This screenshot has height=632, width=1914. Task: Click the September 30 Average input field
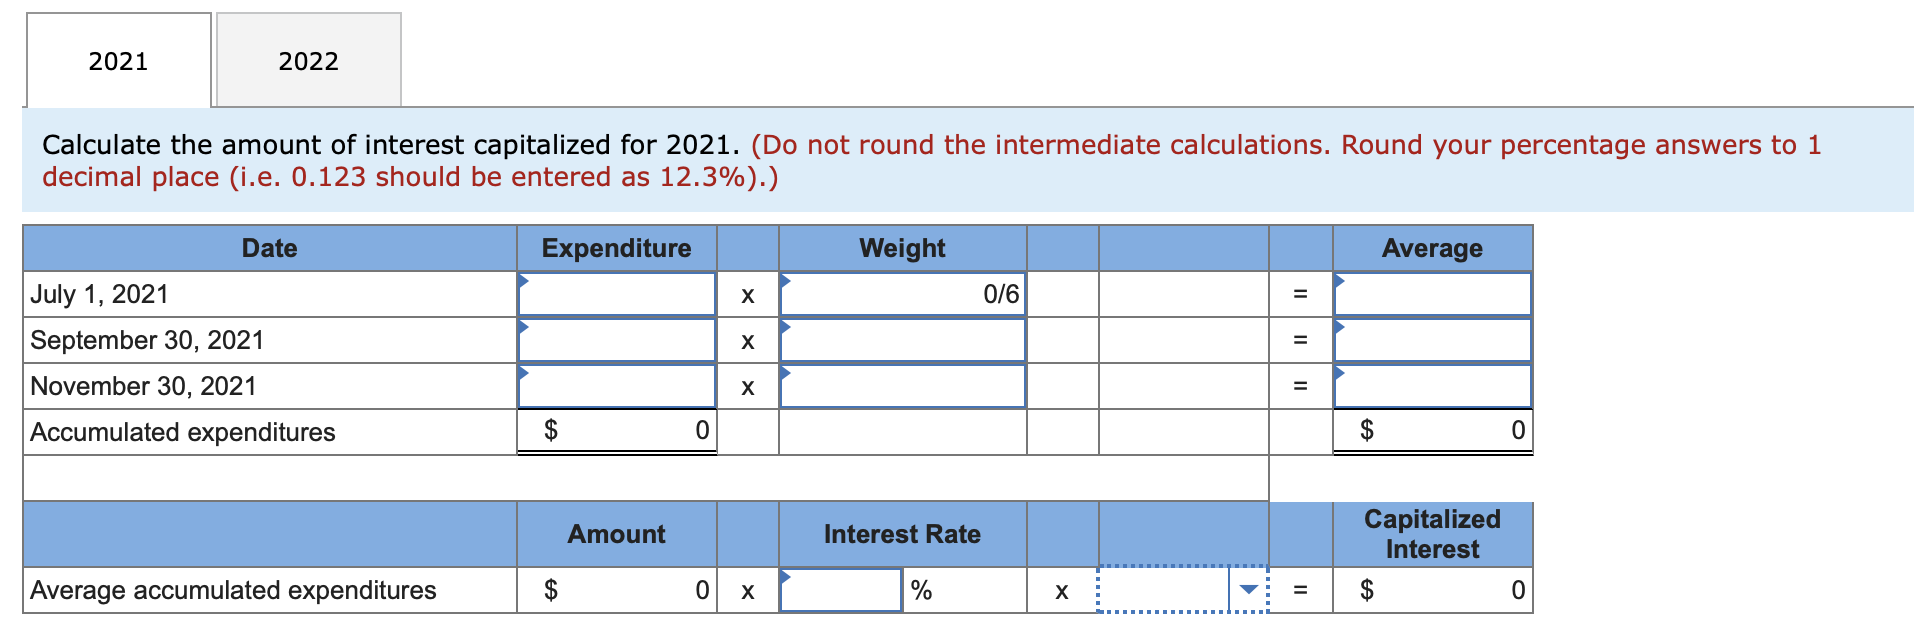pyautogui.click(x=1430, y=340)
